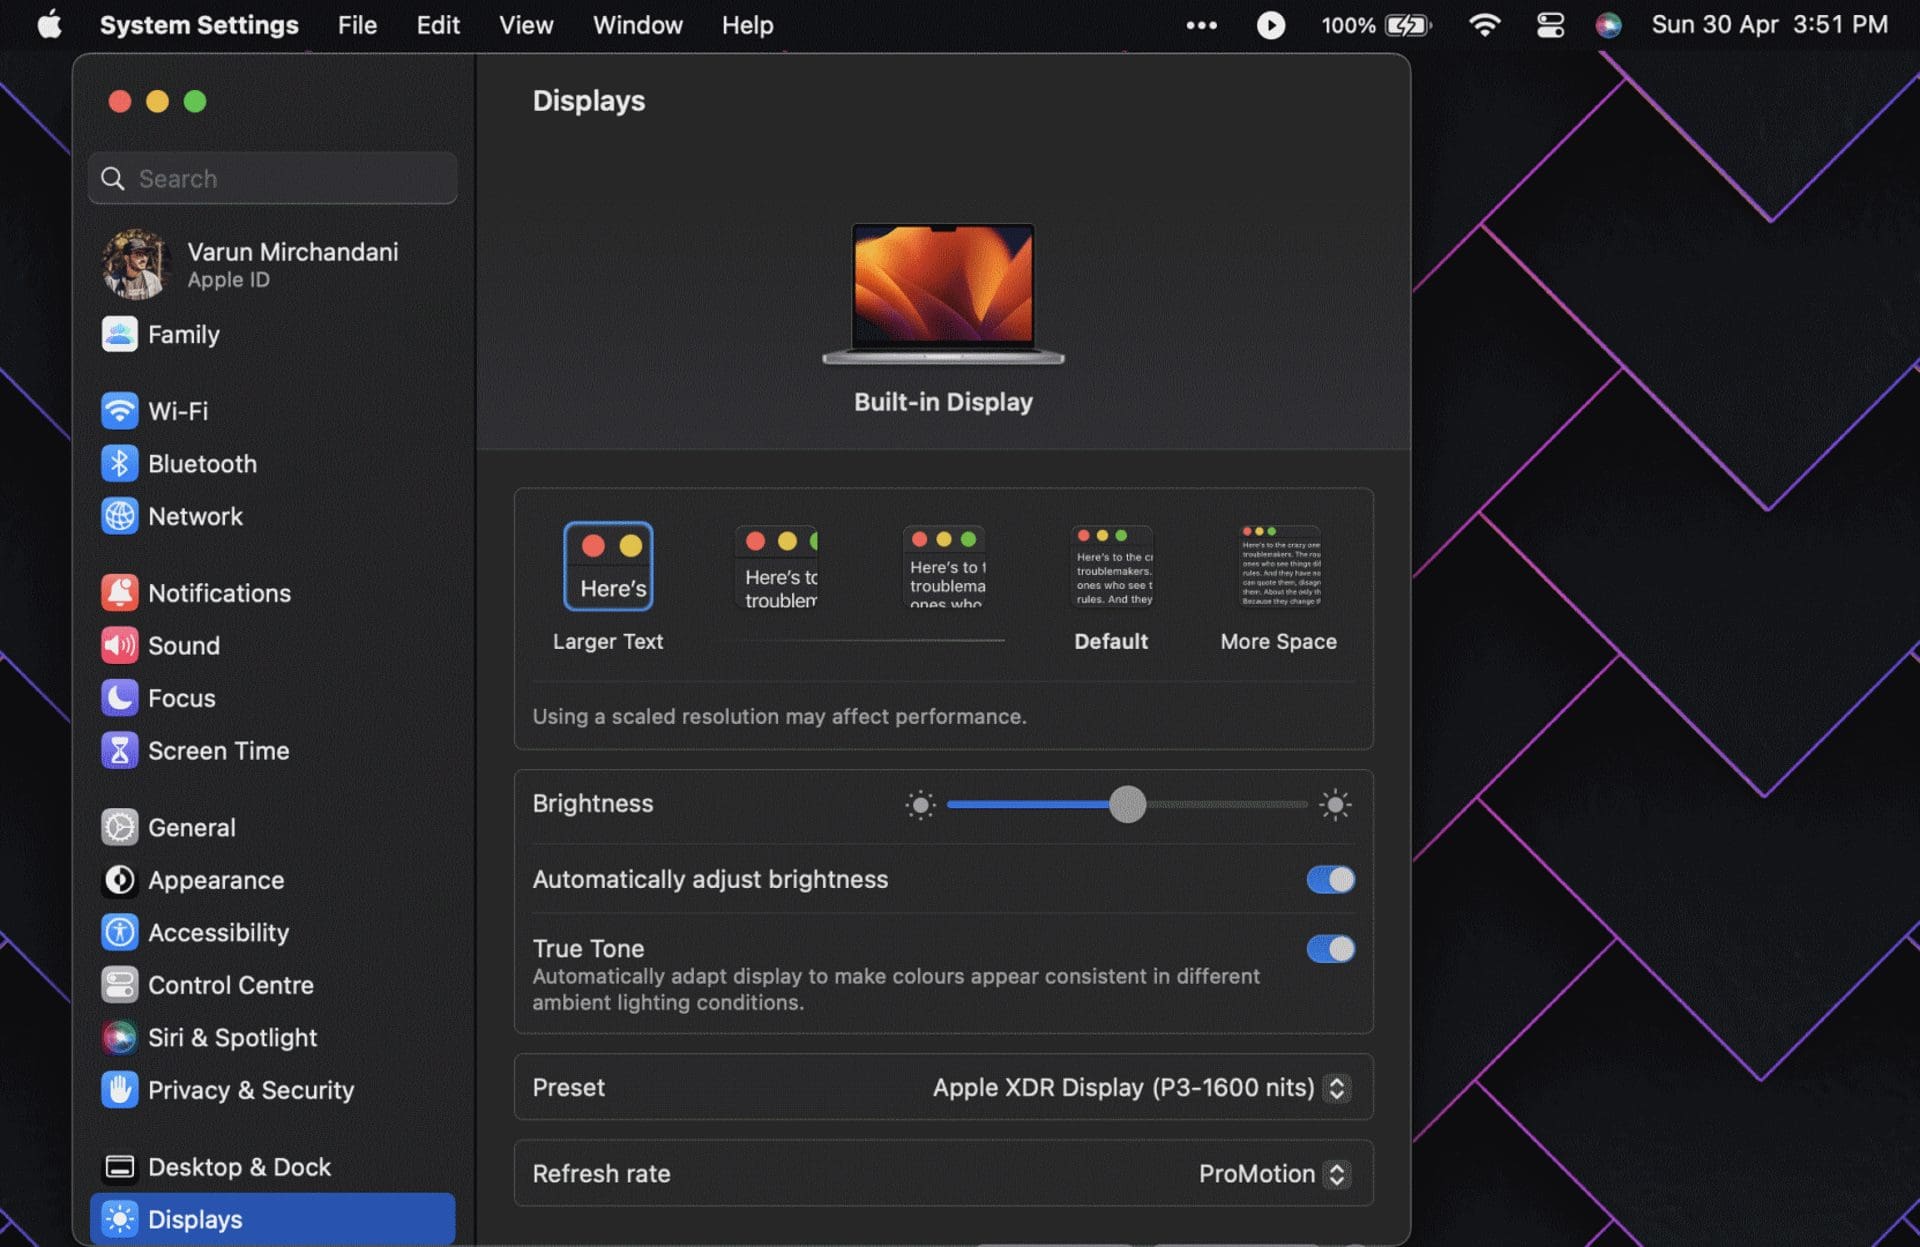Click the True Tone description text
Viewport: 1920px width, 1247px height.
point(896,990)
